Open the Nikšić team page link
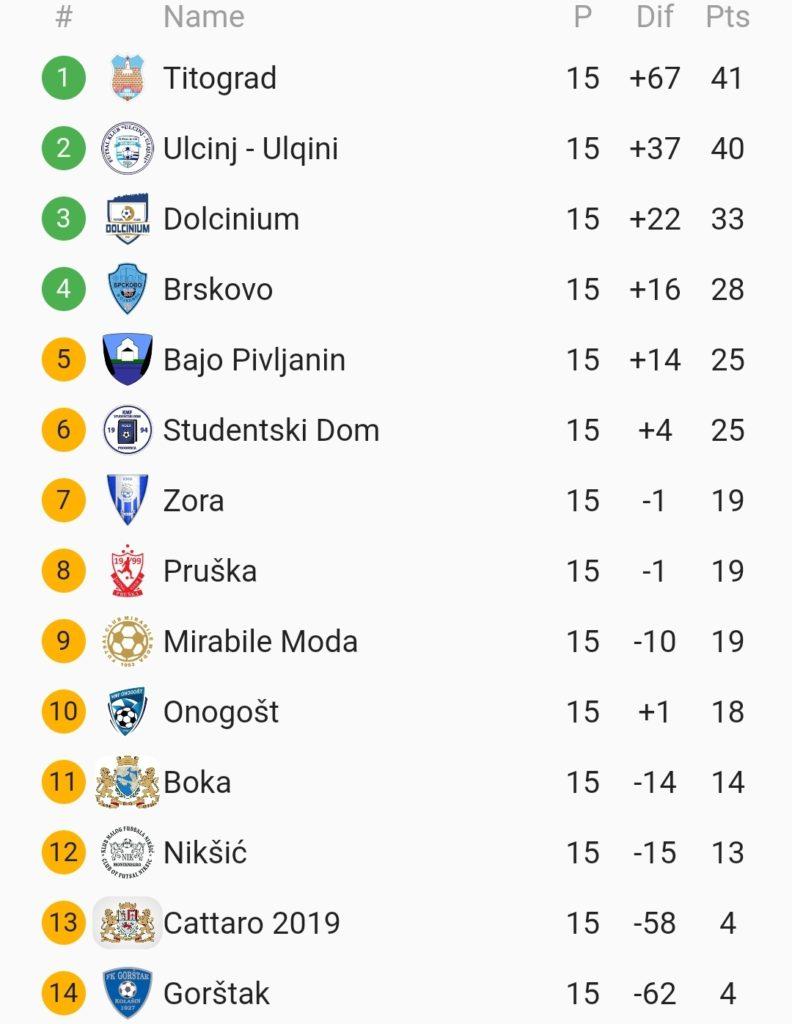This screenshot has width=792, height=1024. 205,852
